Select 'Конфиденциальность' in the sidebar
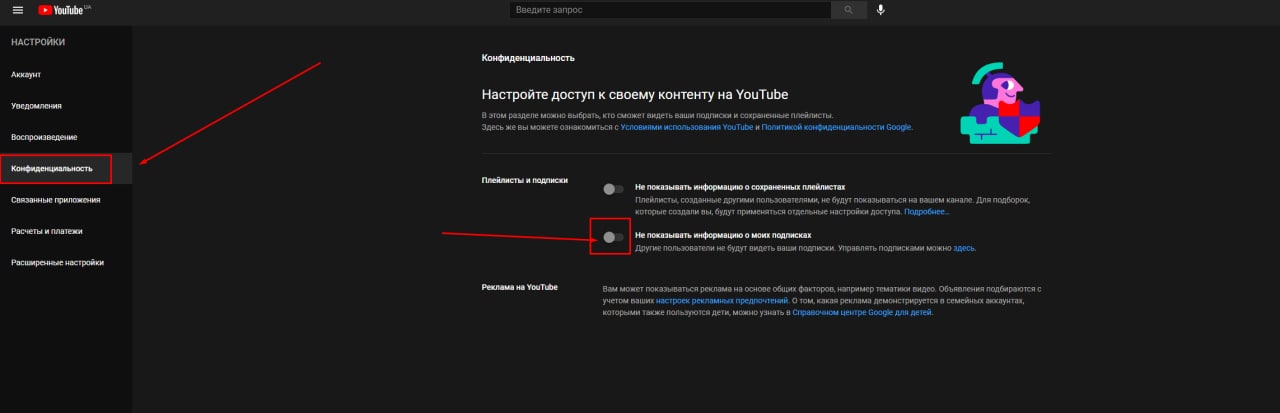This screenshot has width=1280, height=413. 66,168
